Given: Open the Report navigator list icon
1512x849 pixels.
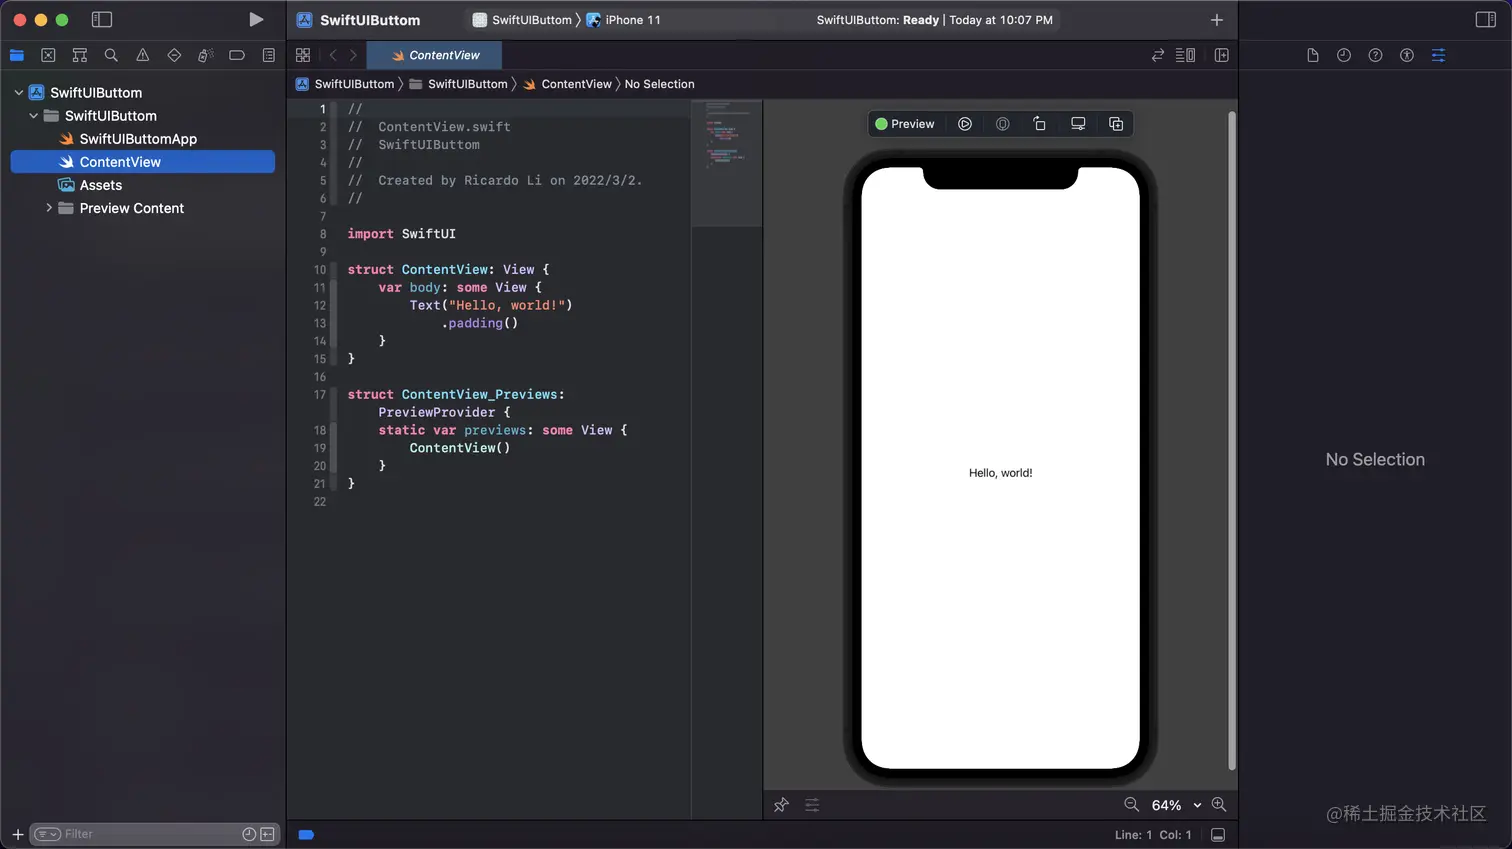Looking at the screenshot, I should (268, 55).
